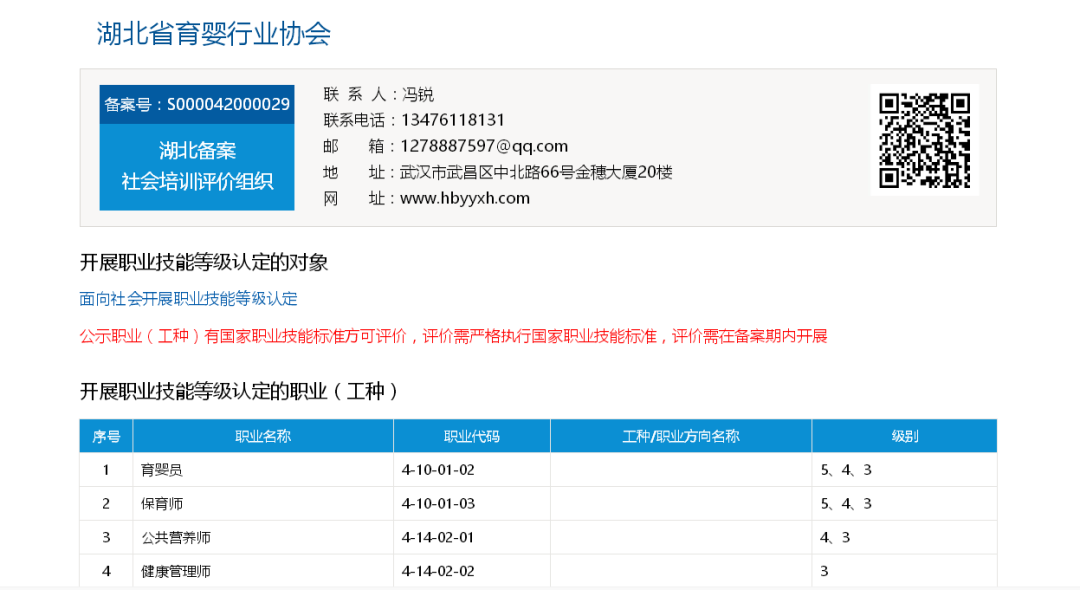Viewport: 1080px width, 590px height.
Task: Click the 育婴员 level cell 5、4、3
Action: pos(904,470)
